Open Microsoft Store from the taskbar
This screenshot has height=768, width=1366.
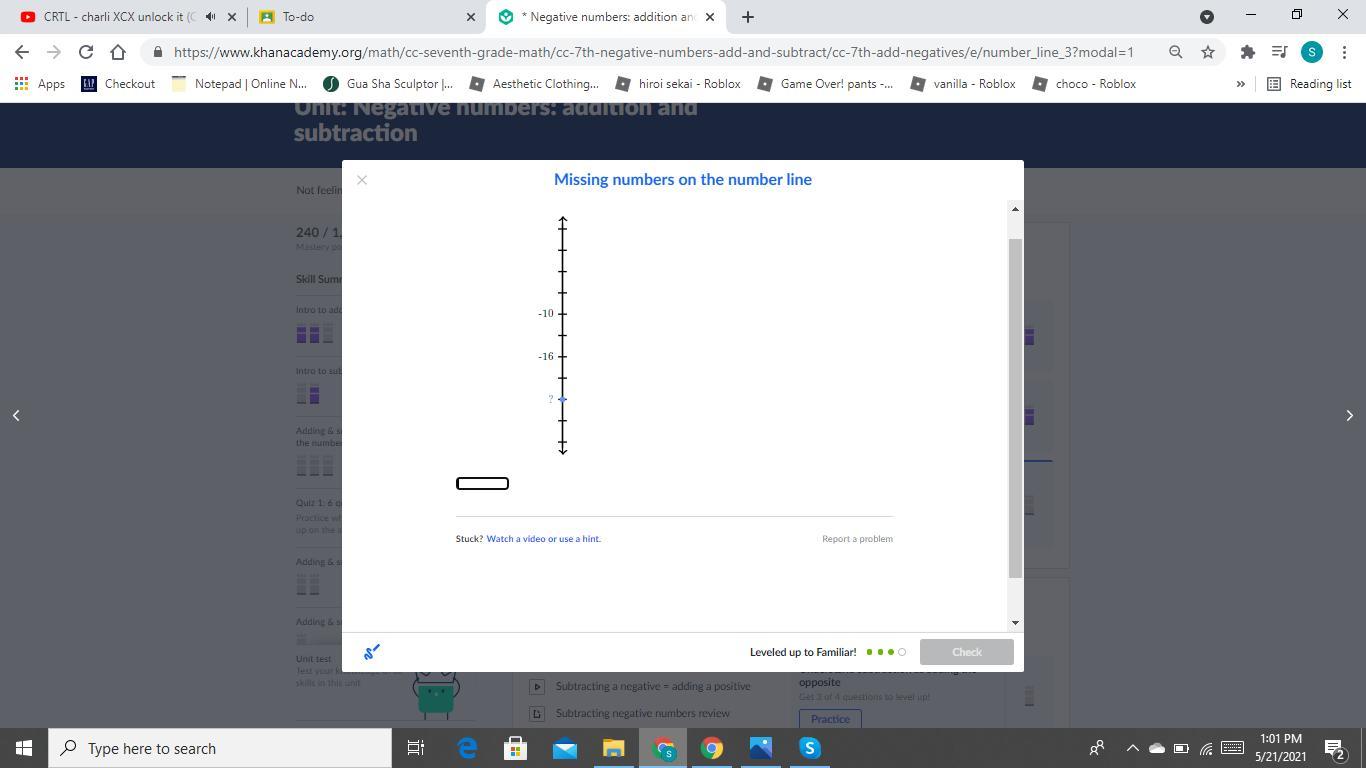515,748
